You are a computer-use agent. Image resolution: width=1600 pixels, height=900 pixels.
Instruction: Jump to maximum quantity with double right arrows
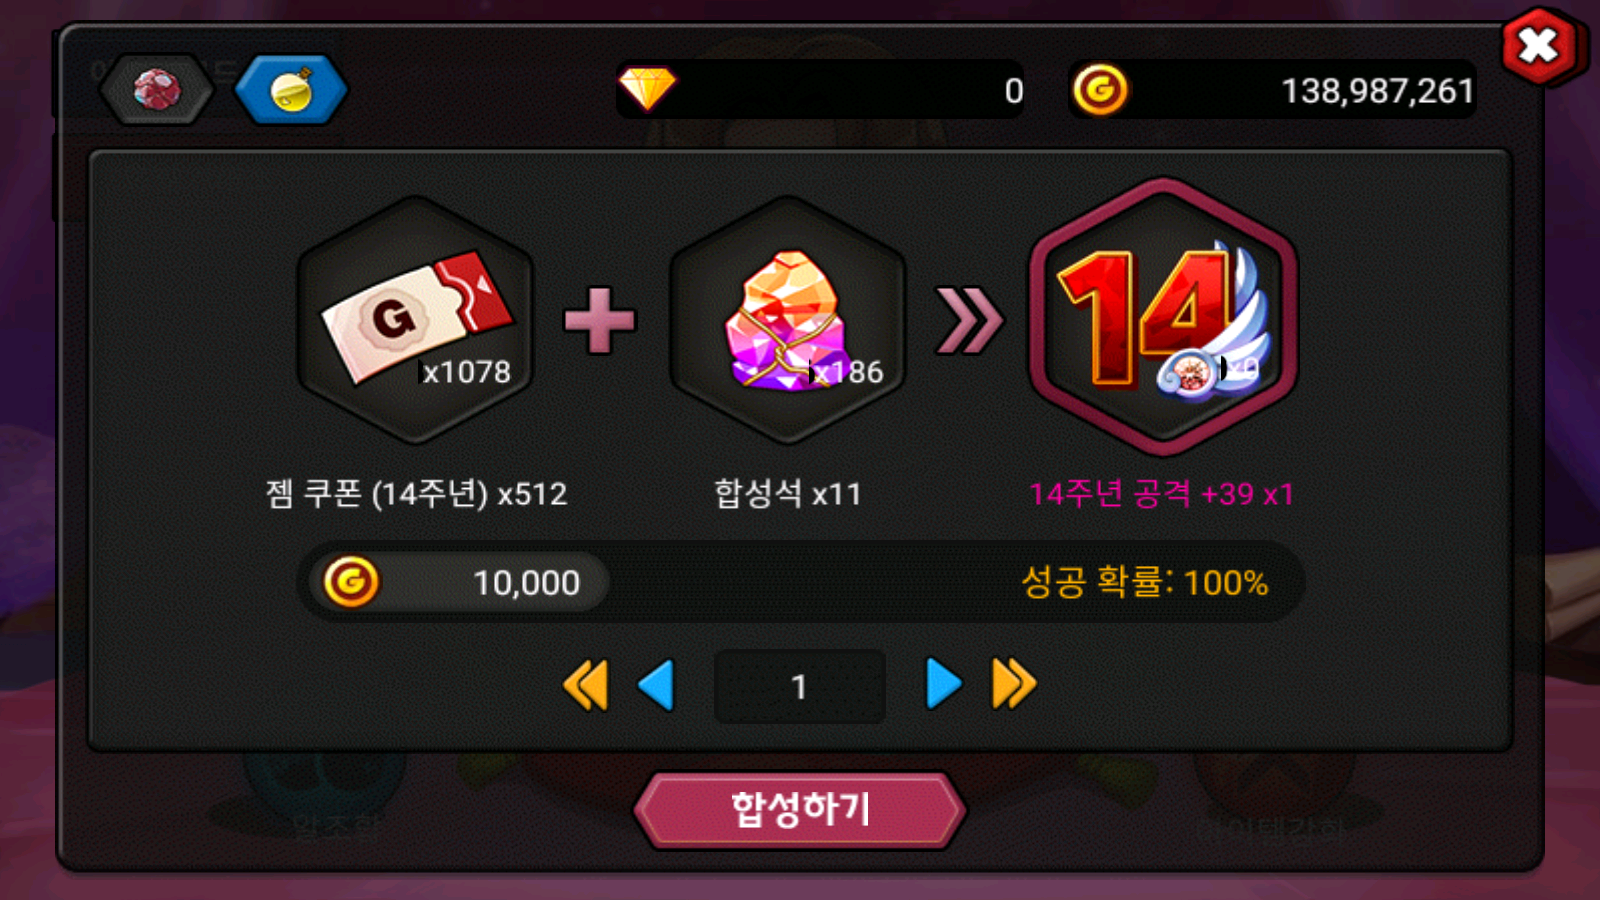tap(1013, 684)
